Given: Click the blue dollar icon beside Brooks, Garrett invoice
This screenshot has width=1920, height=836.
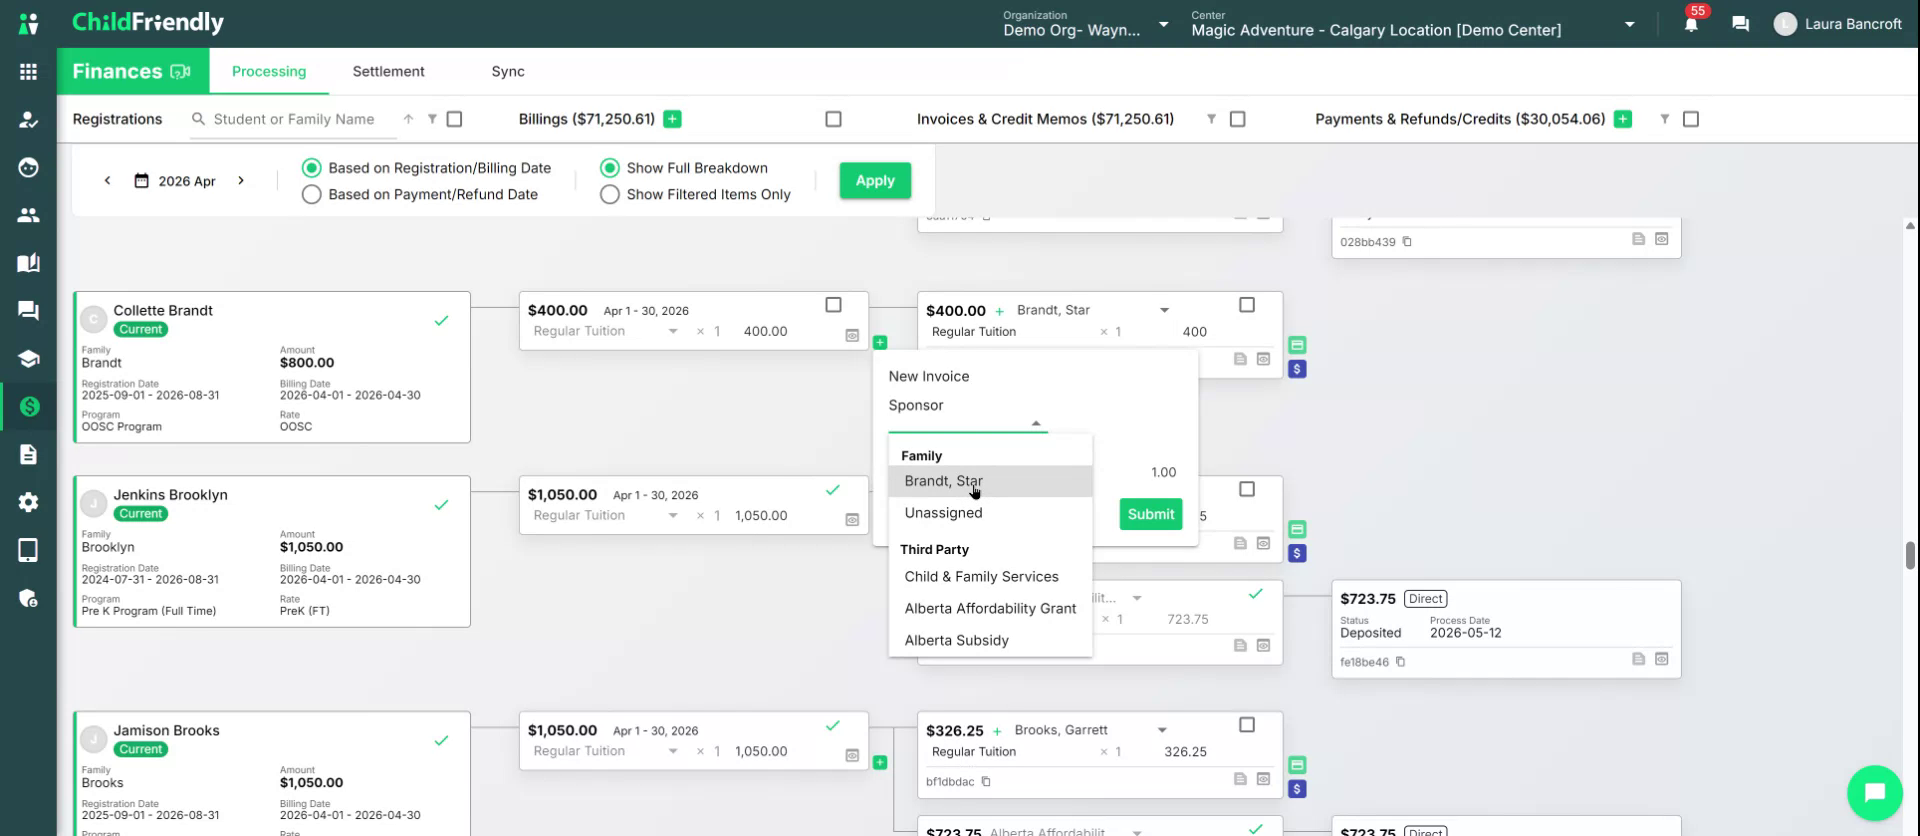Looking at the screenshot, I should pyautogui.click(x=1297, y=789).
